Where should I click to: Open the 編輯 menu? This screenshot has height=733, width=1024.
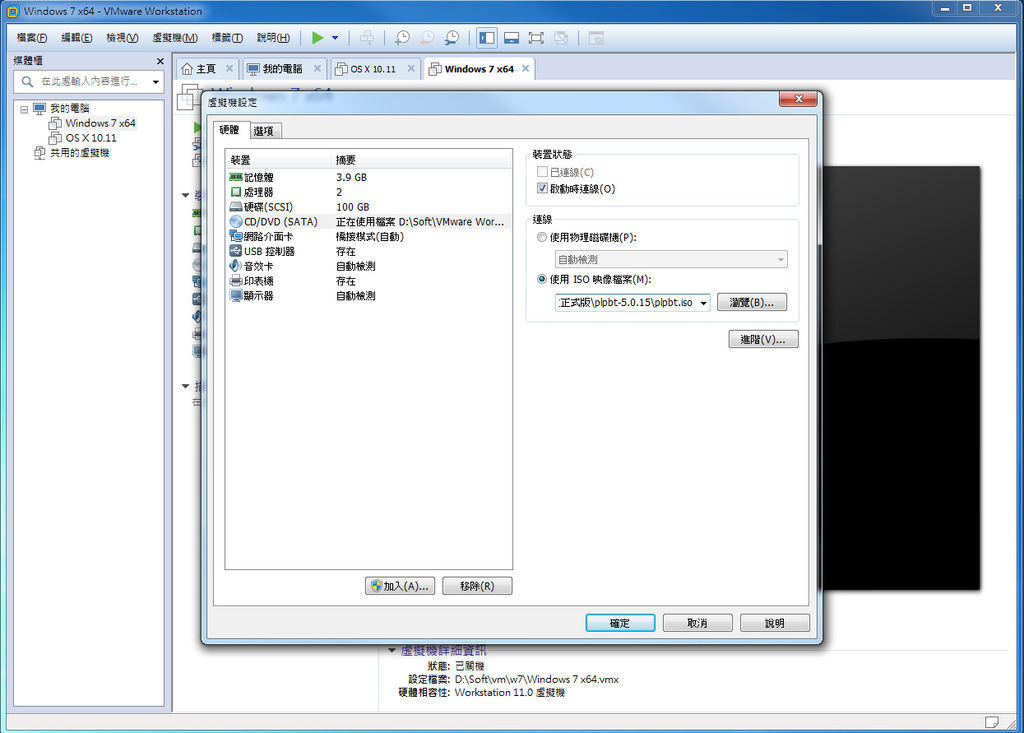coord(76,38)
